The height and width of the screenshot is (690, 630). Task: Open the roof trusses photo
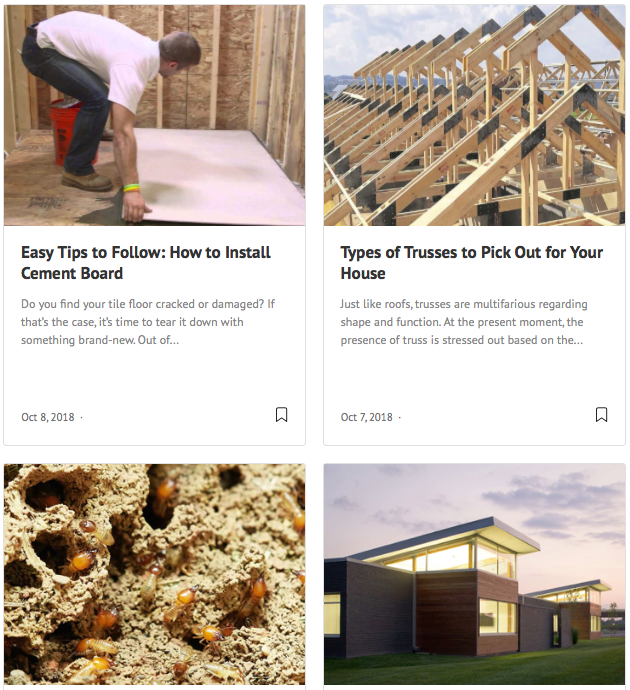[474, 115]
